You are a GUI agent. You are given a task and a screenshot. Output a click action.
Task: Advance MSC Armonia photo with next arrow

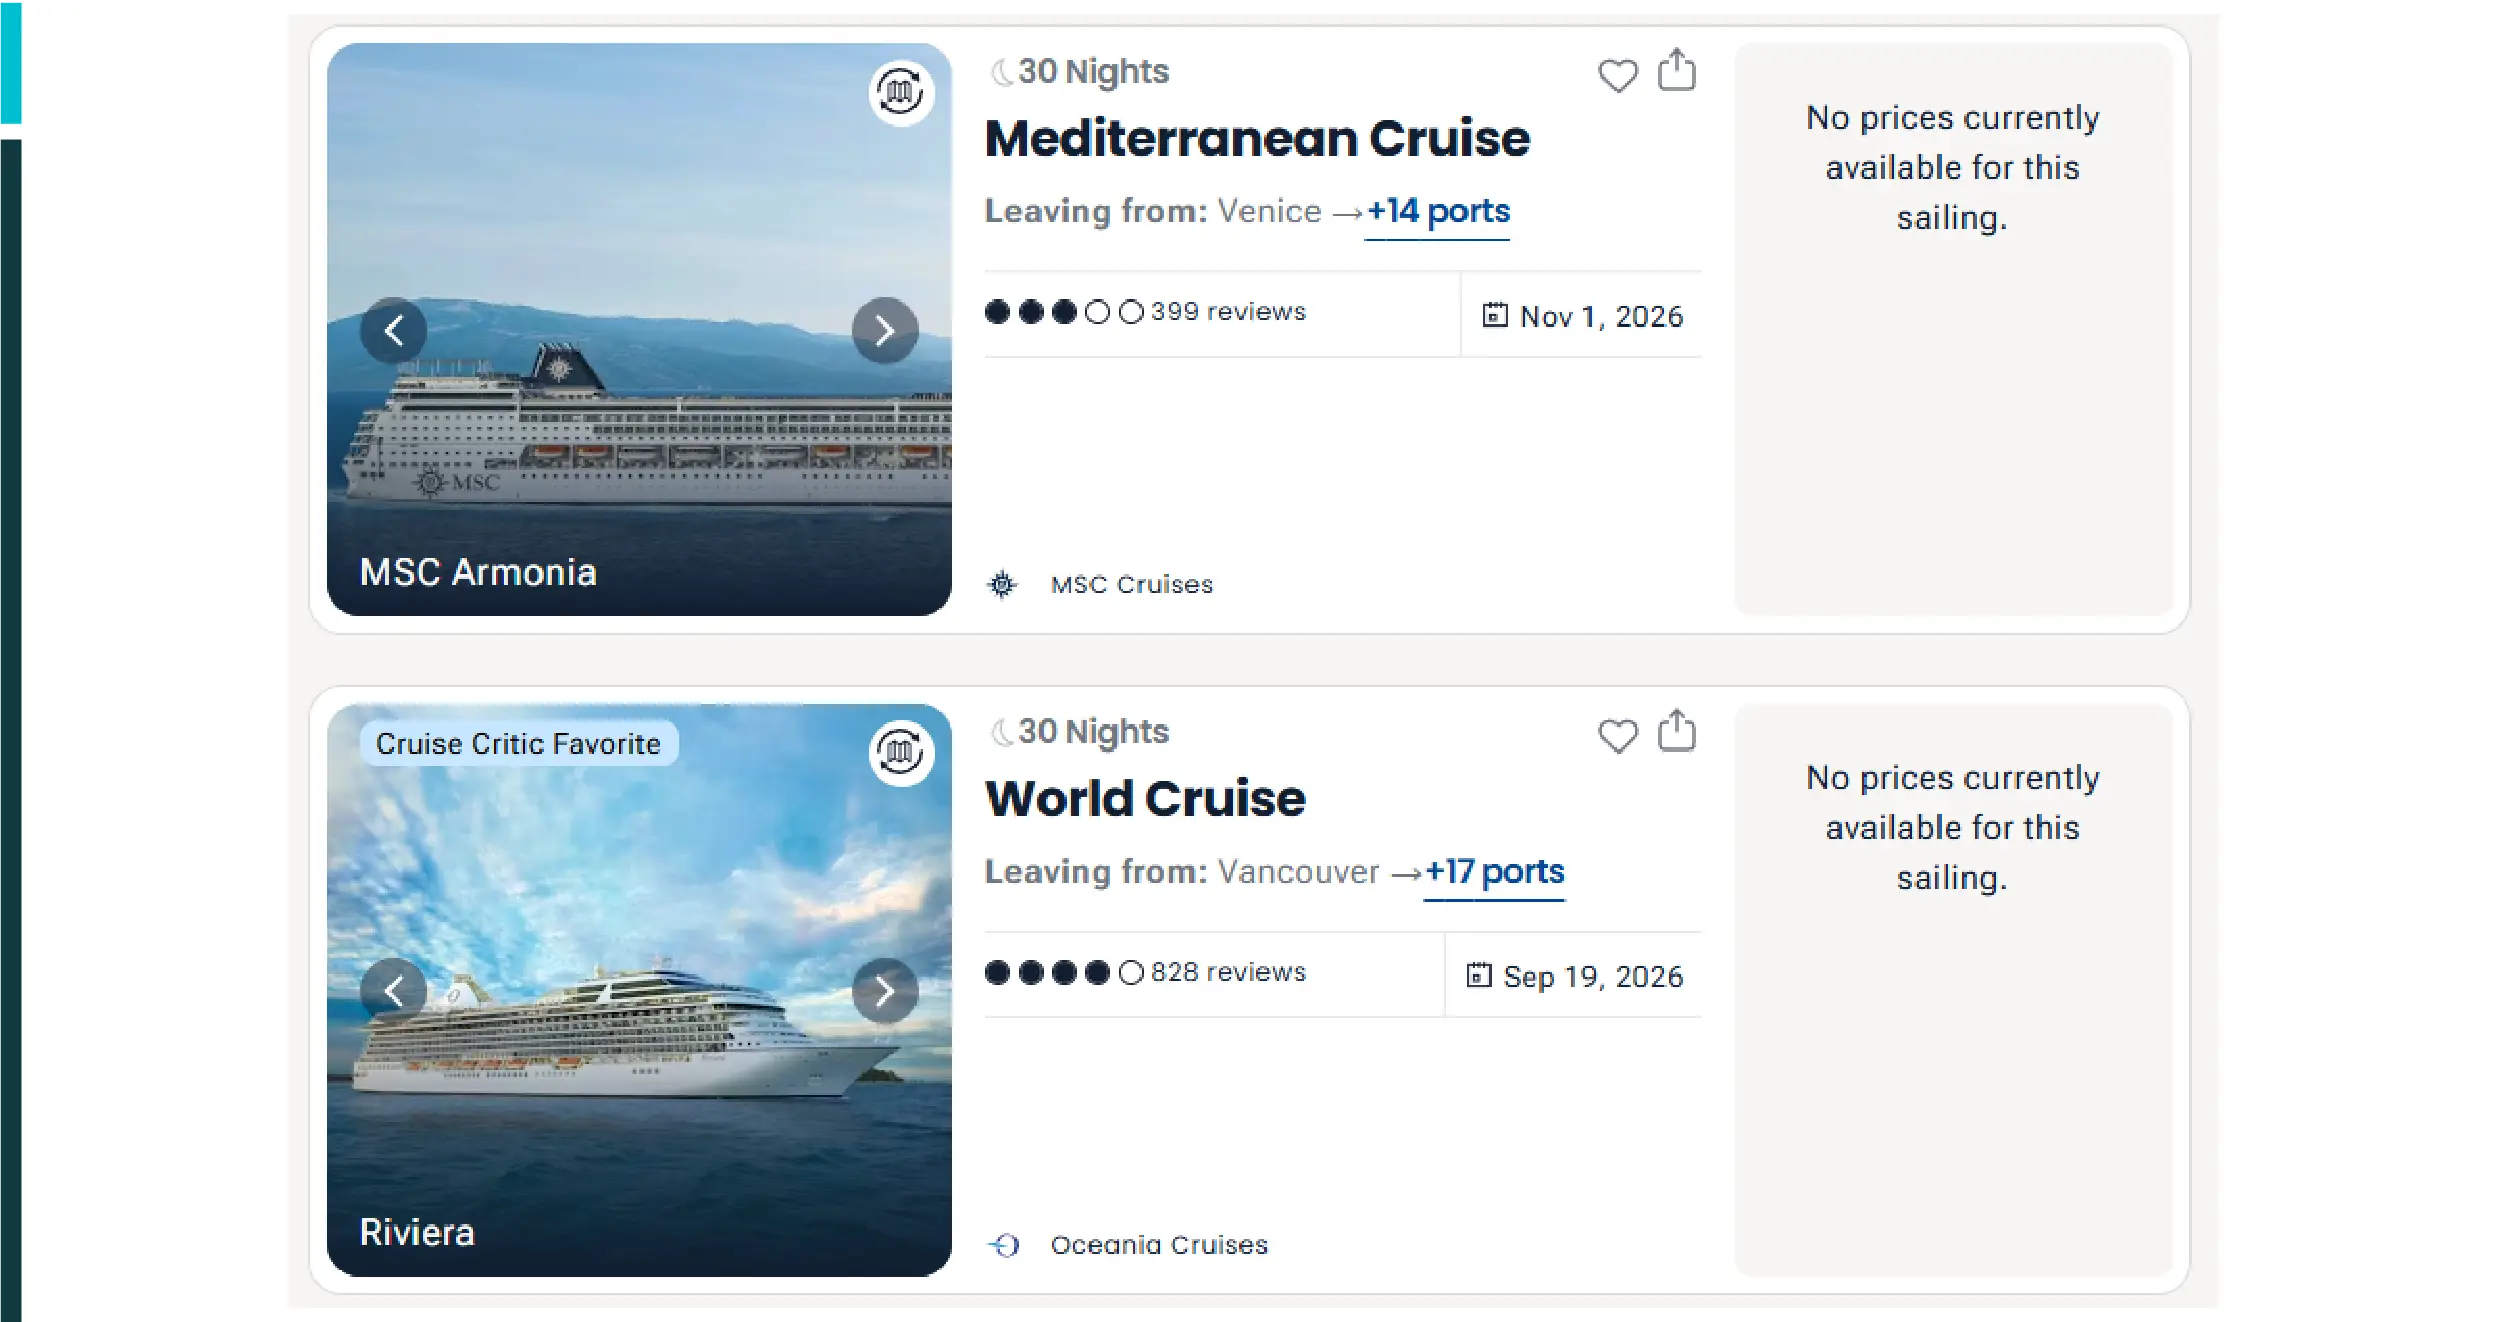[x=884, y=330]
